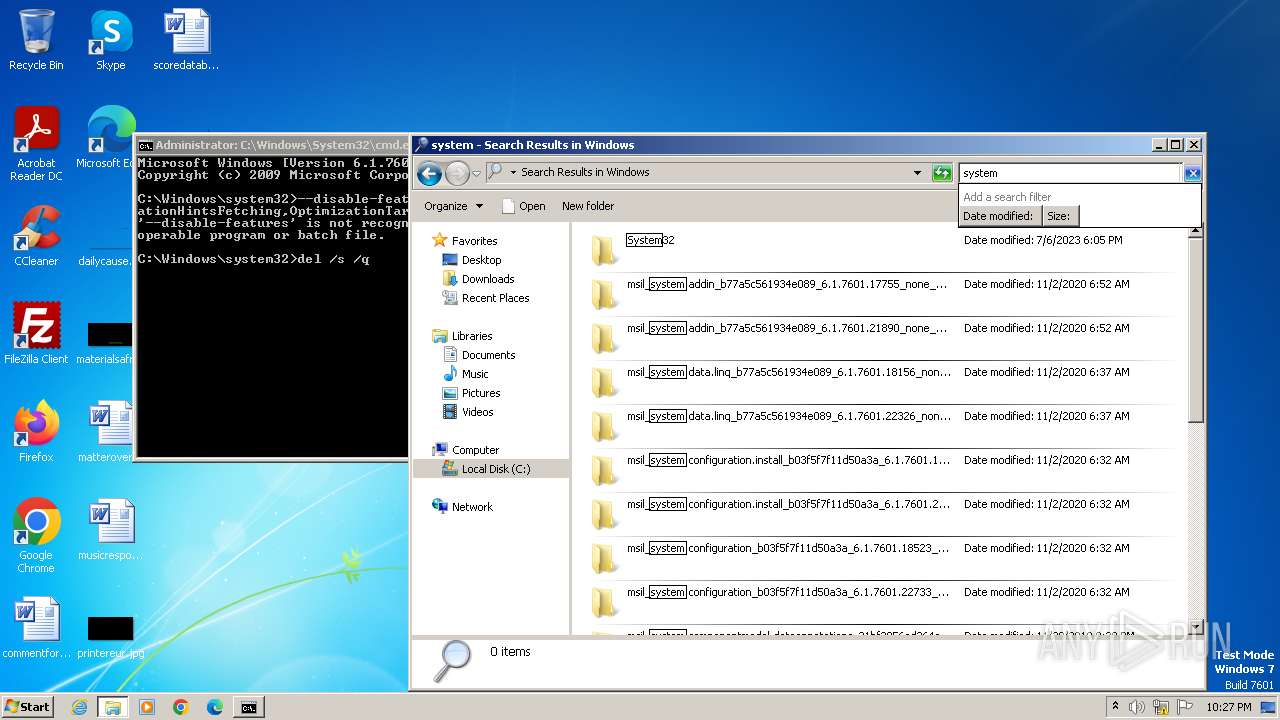
Task: Click the Start button
Action: click(x=27, y=707)
